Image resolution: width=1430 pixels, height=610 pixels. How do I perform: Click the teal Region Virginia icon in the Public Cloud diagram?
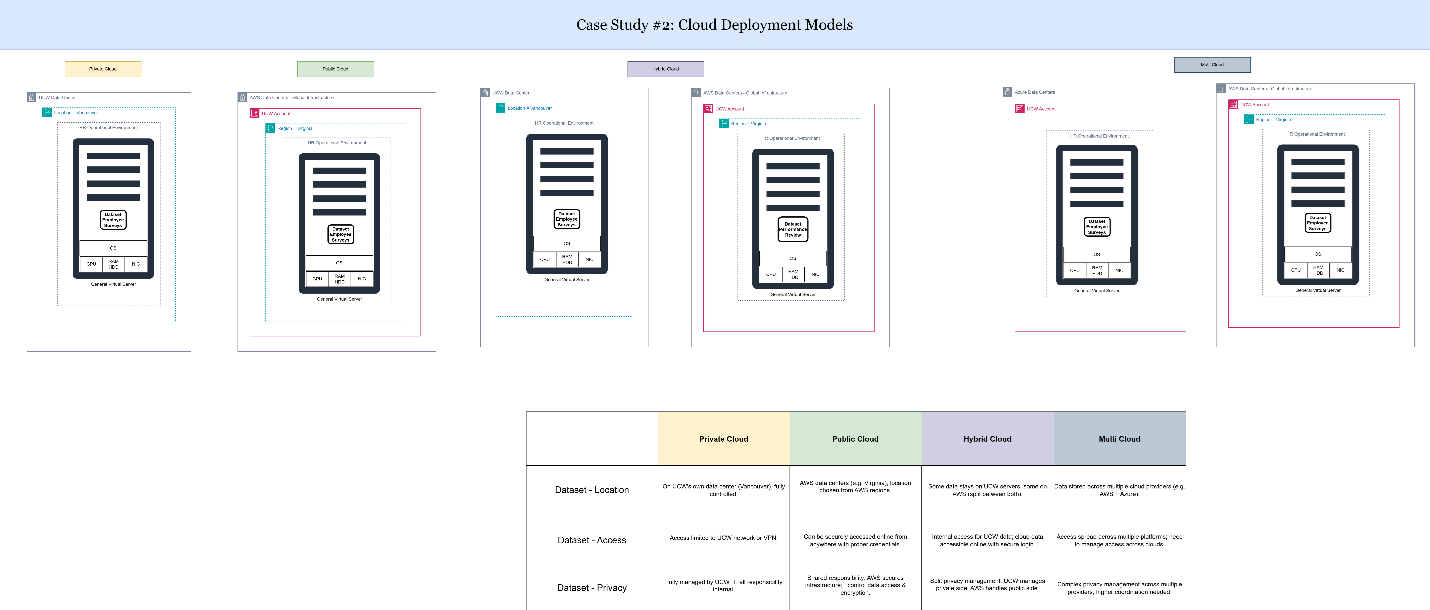click(x=270, y=128)
